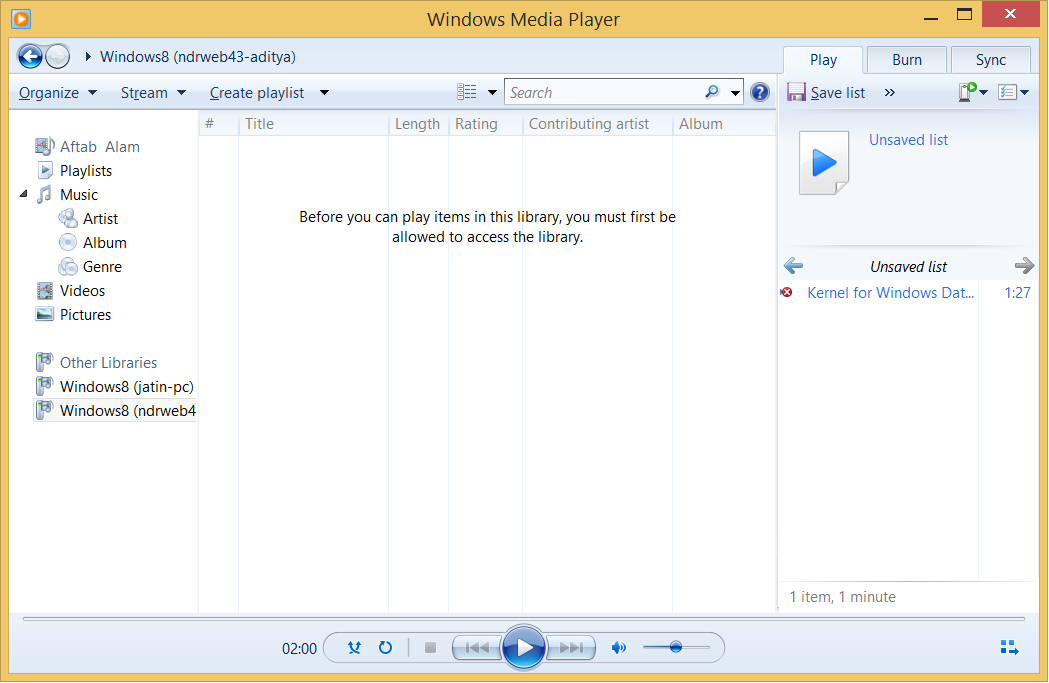
Task: Toggle shuffle playback
Action: (354, 647)
